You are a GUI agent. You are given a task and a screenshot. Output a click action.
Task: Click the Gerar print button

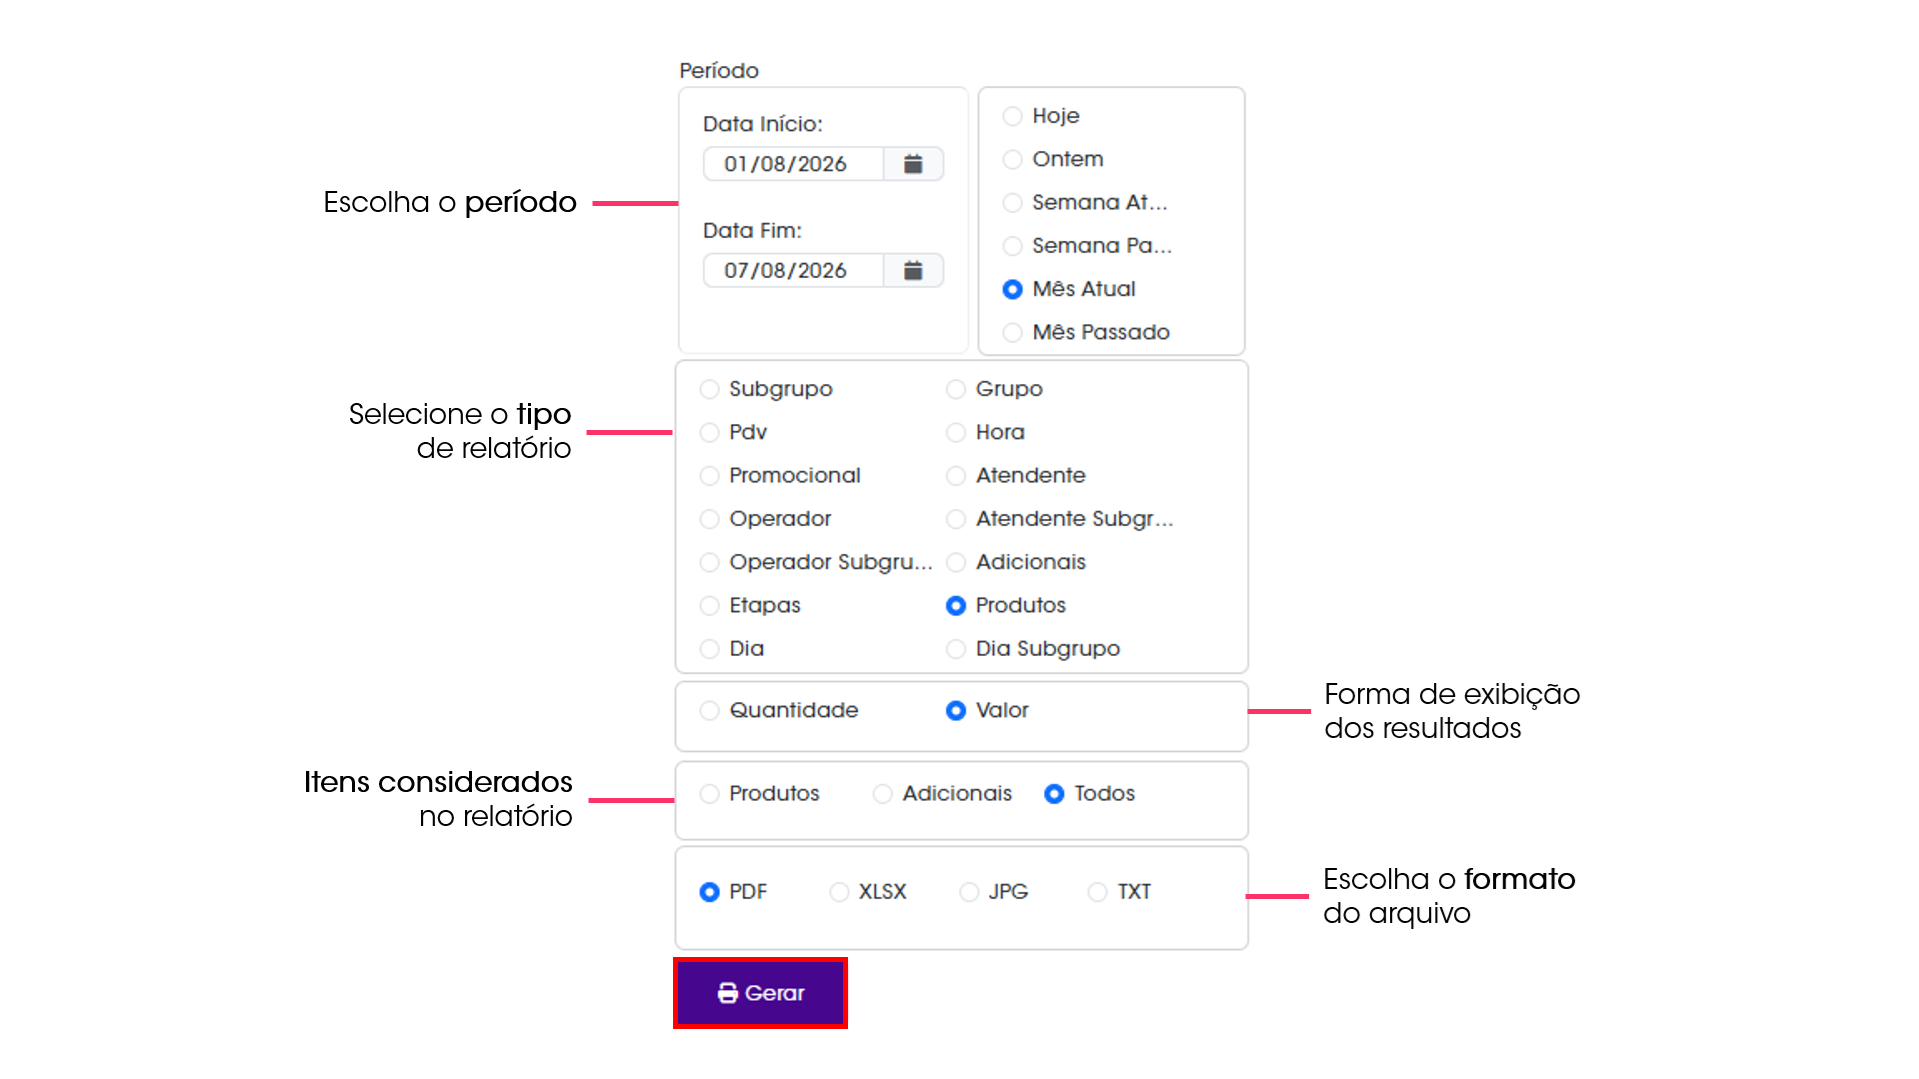(x=760, y=993)
